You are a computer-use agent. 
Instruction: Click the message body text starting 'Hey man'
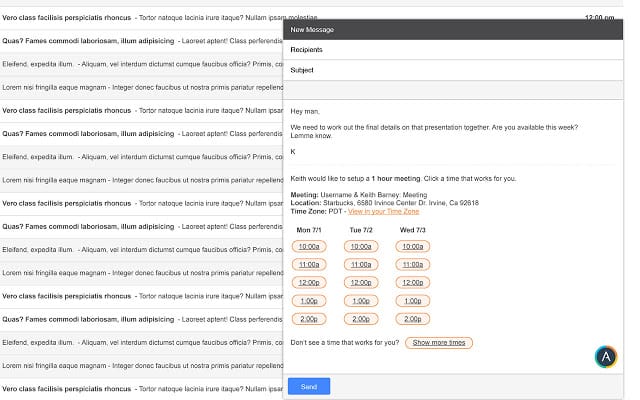click(x=305, y=111)
